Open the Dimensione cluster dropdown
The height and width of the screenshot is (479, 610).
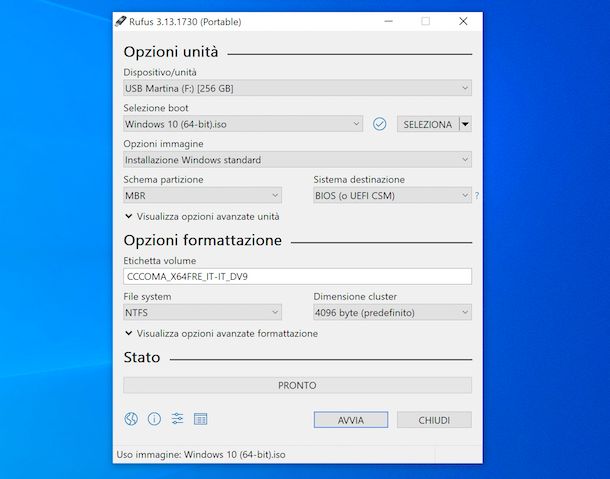(392, 312)
